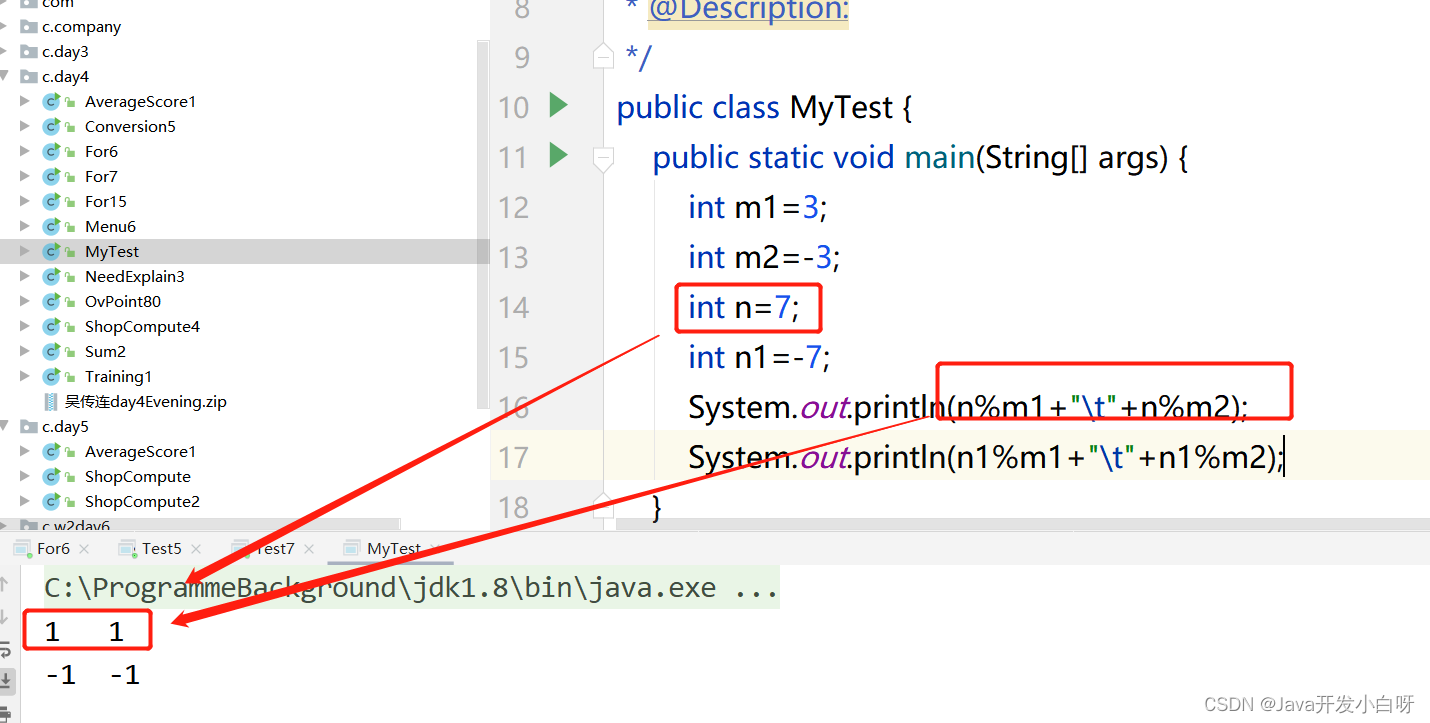Click the OvPoint80 class icon
Viewport: 1430px width, 723px height.
[x=52, y=302]
